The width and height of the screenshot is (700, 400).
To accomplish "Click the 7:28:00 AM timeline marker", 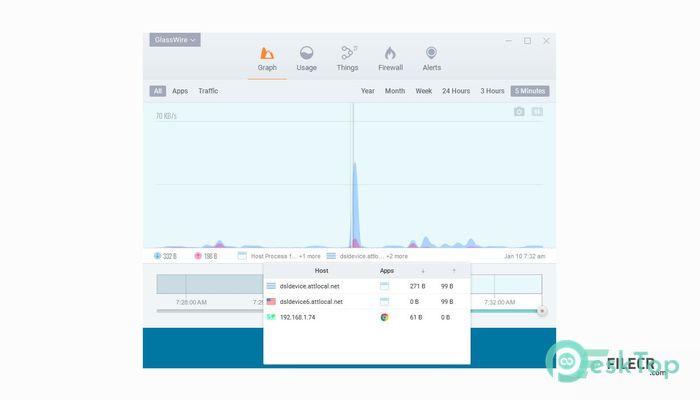I will click(x=191, y=302).
